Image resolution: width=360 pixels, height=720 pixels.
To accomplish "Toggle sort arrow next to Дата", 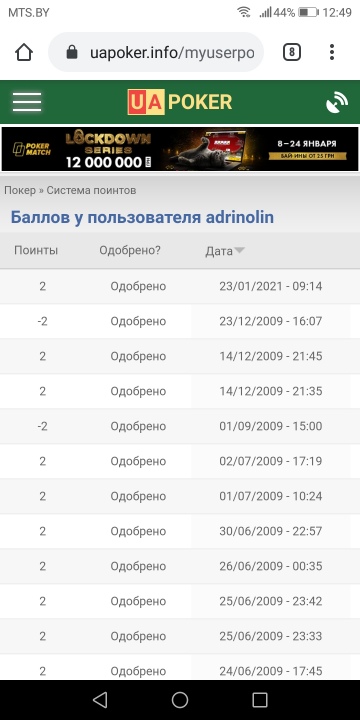I will pos(239,250).
